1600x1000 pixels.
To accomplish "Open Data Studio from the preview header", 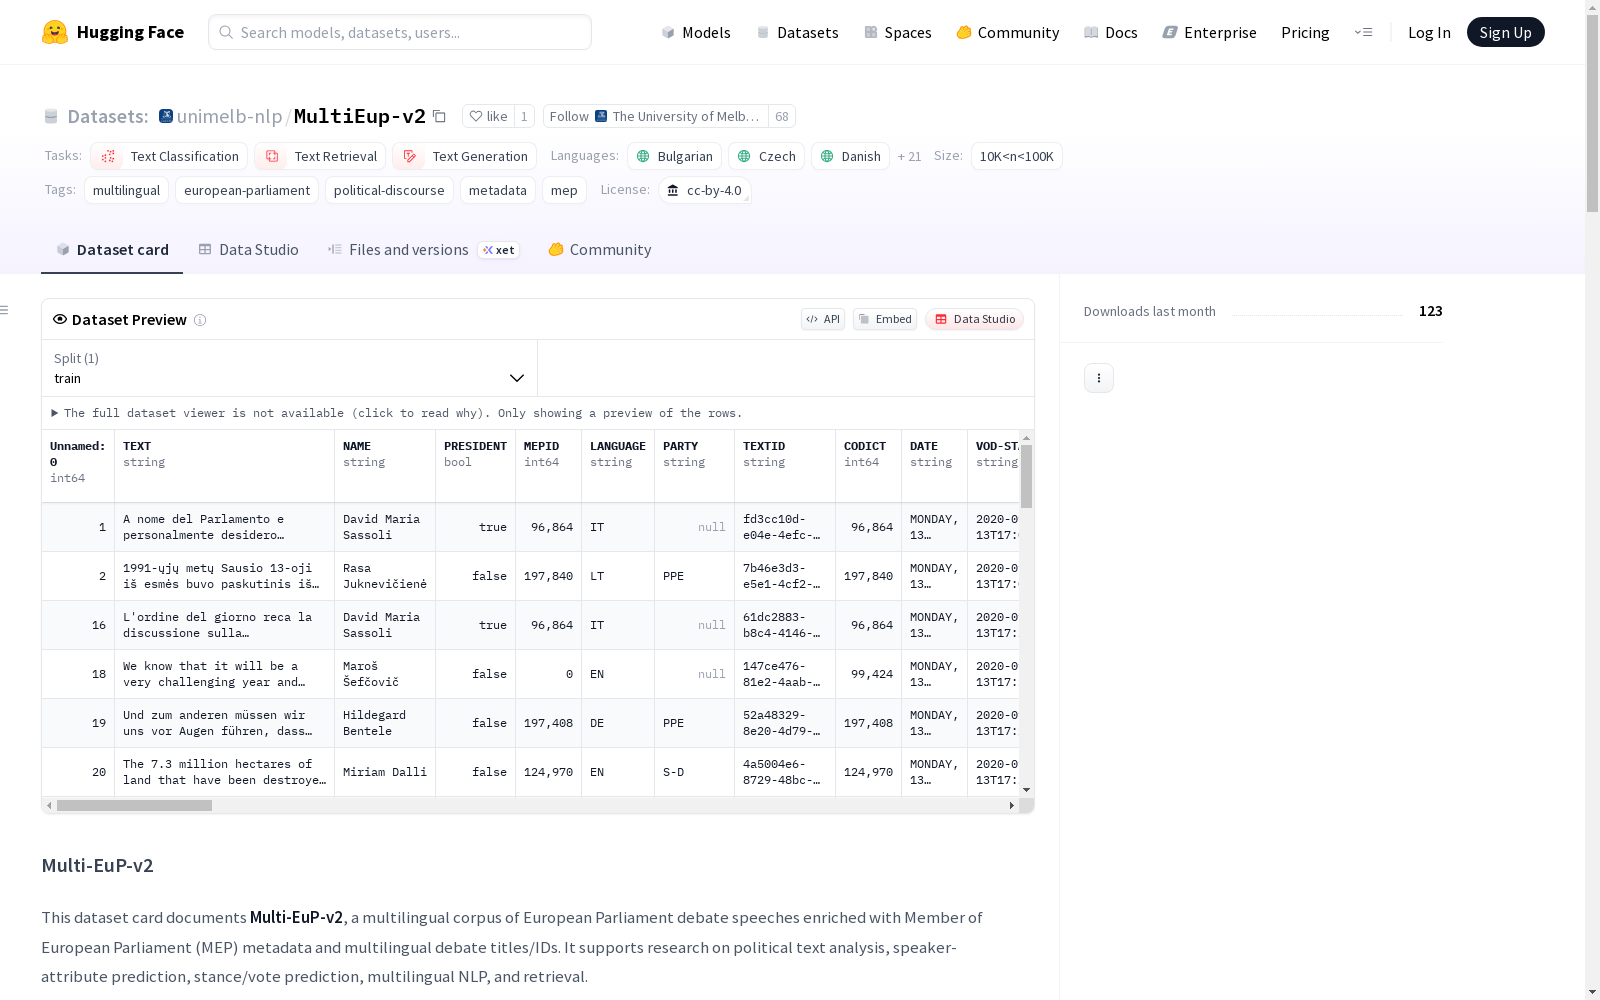I will (x=974, y=319).
